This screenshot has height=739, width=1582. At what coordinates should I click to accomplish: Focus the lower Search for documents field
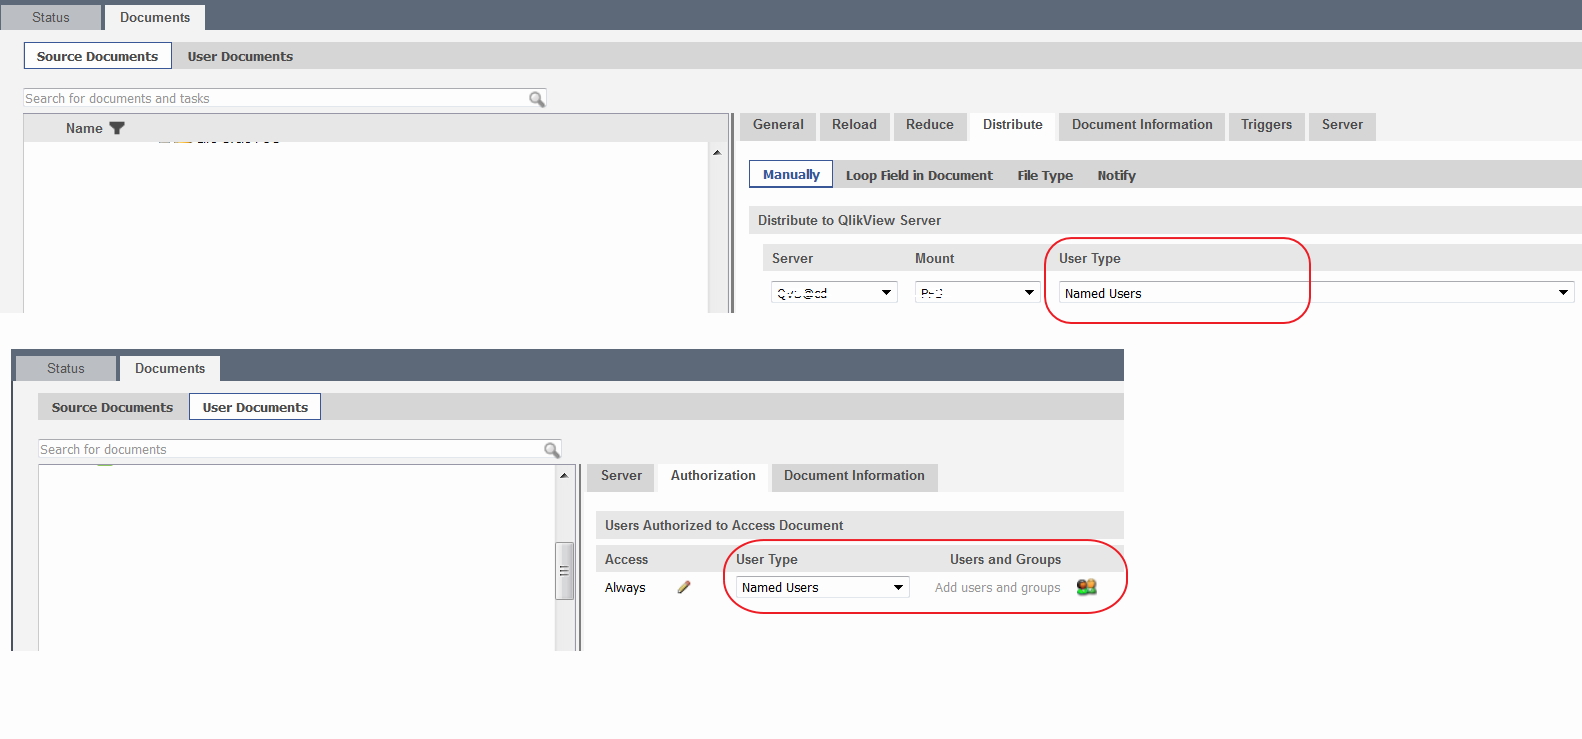tap(292, 449)
